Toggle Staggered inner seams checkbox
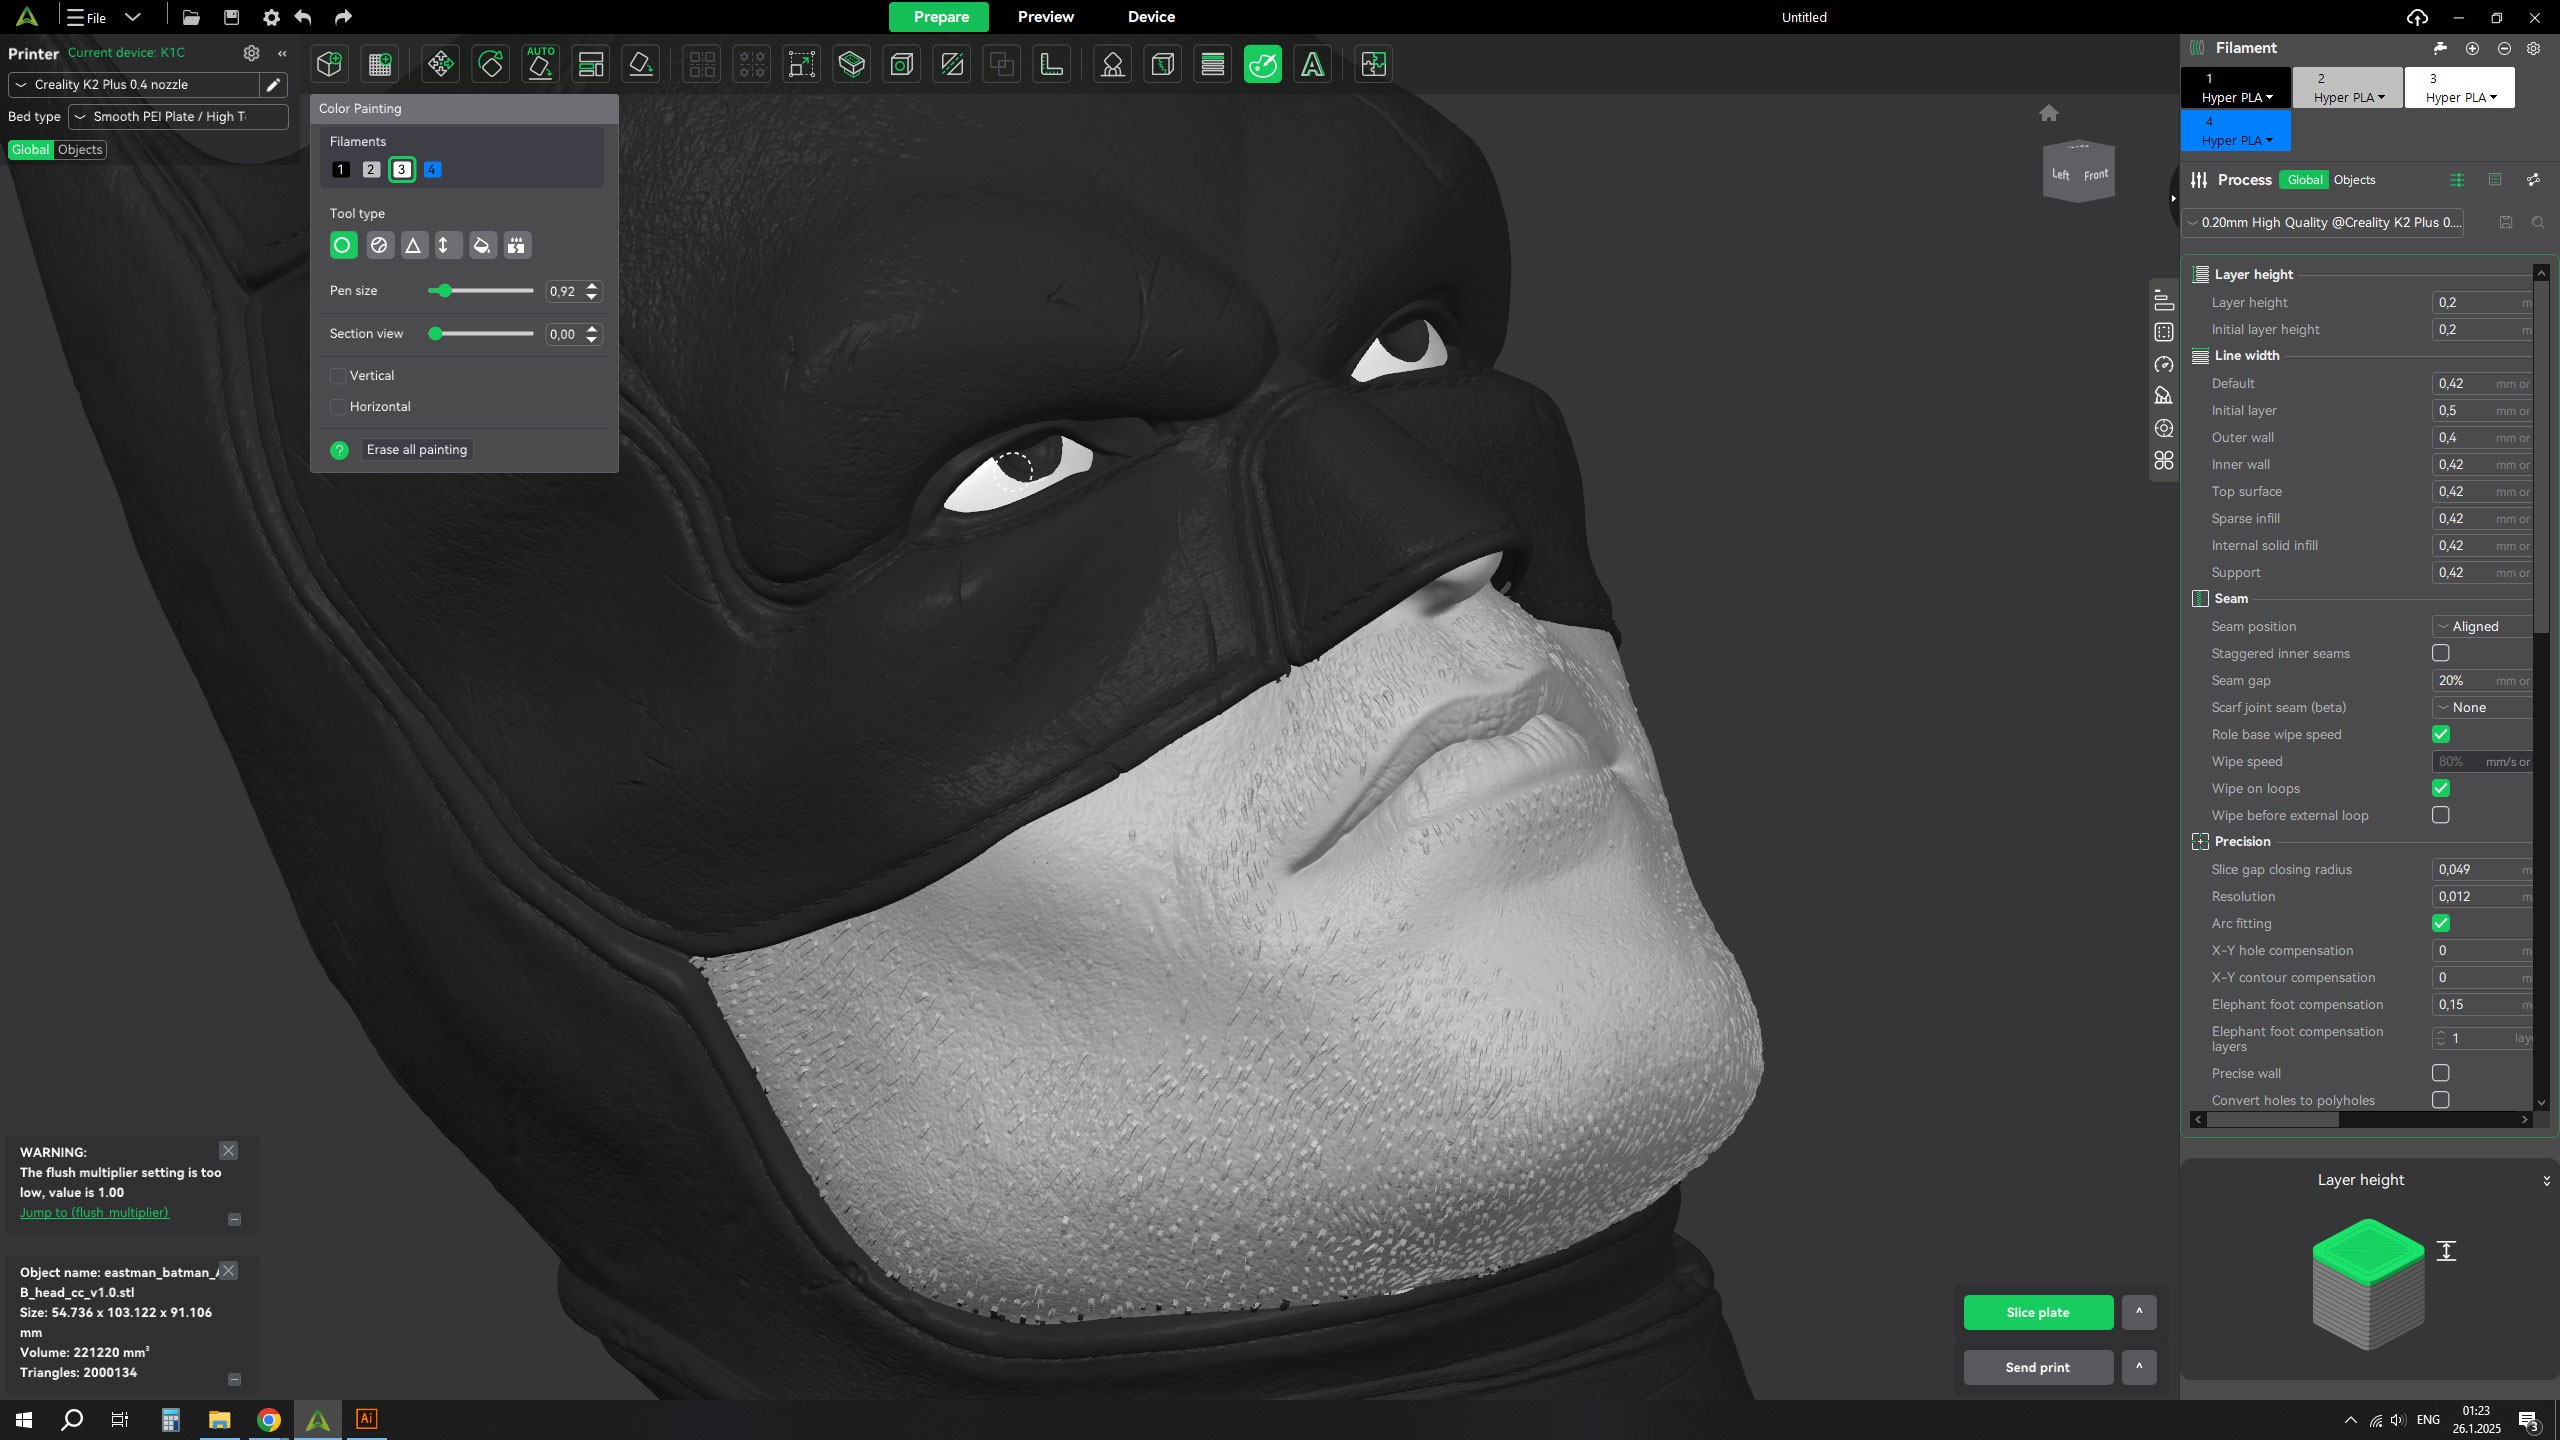The width and height of the screenshot is (2560, 1440). click(2440, 653)
